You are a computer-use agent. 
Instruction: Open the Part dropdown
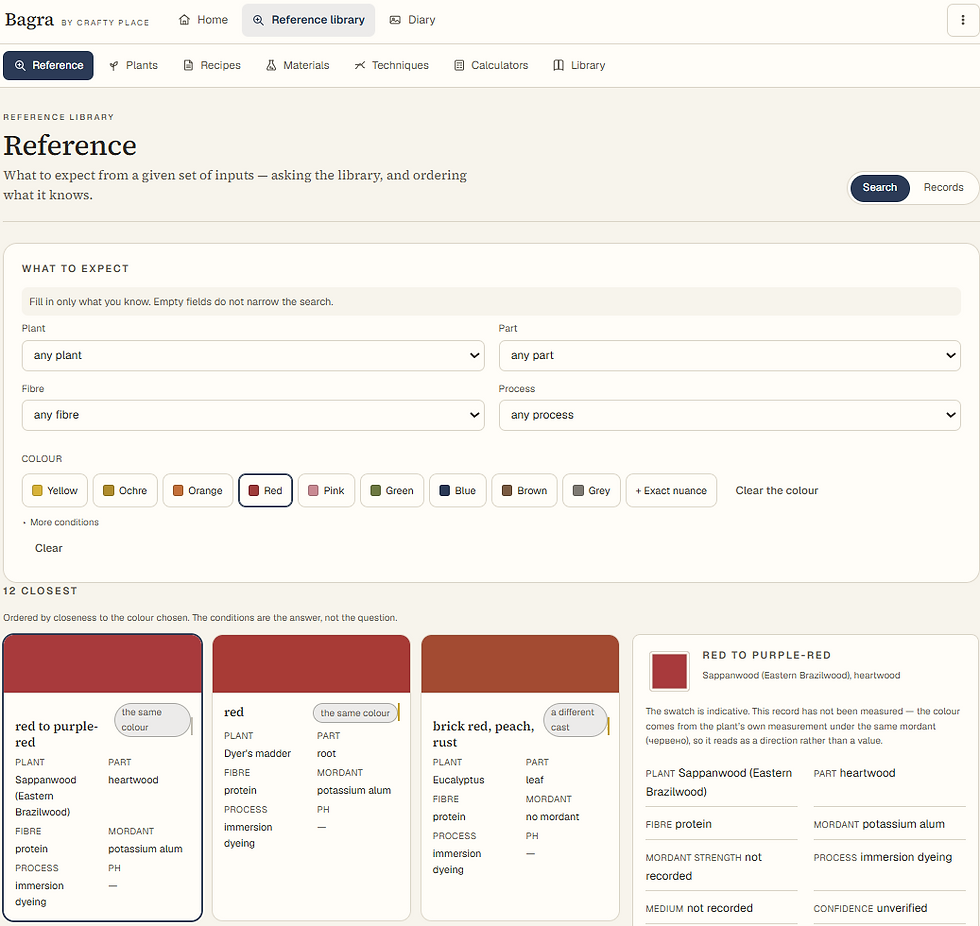[x=729, y=356]
